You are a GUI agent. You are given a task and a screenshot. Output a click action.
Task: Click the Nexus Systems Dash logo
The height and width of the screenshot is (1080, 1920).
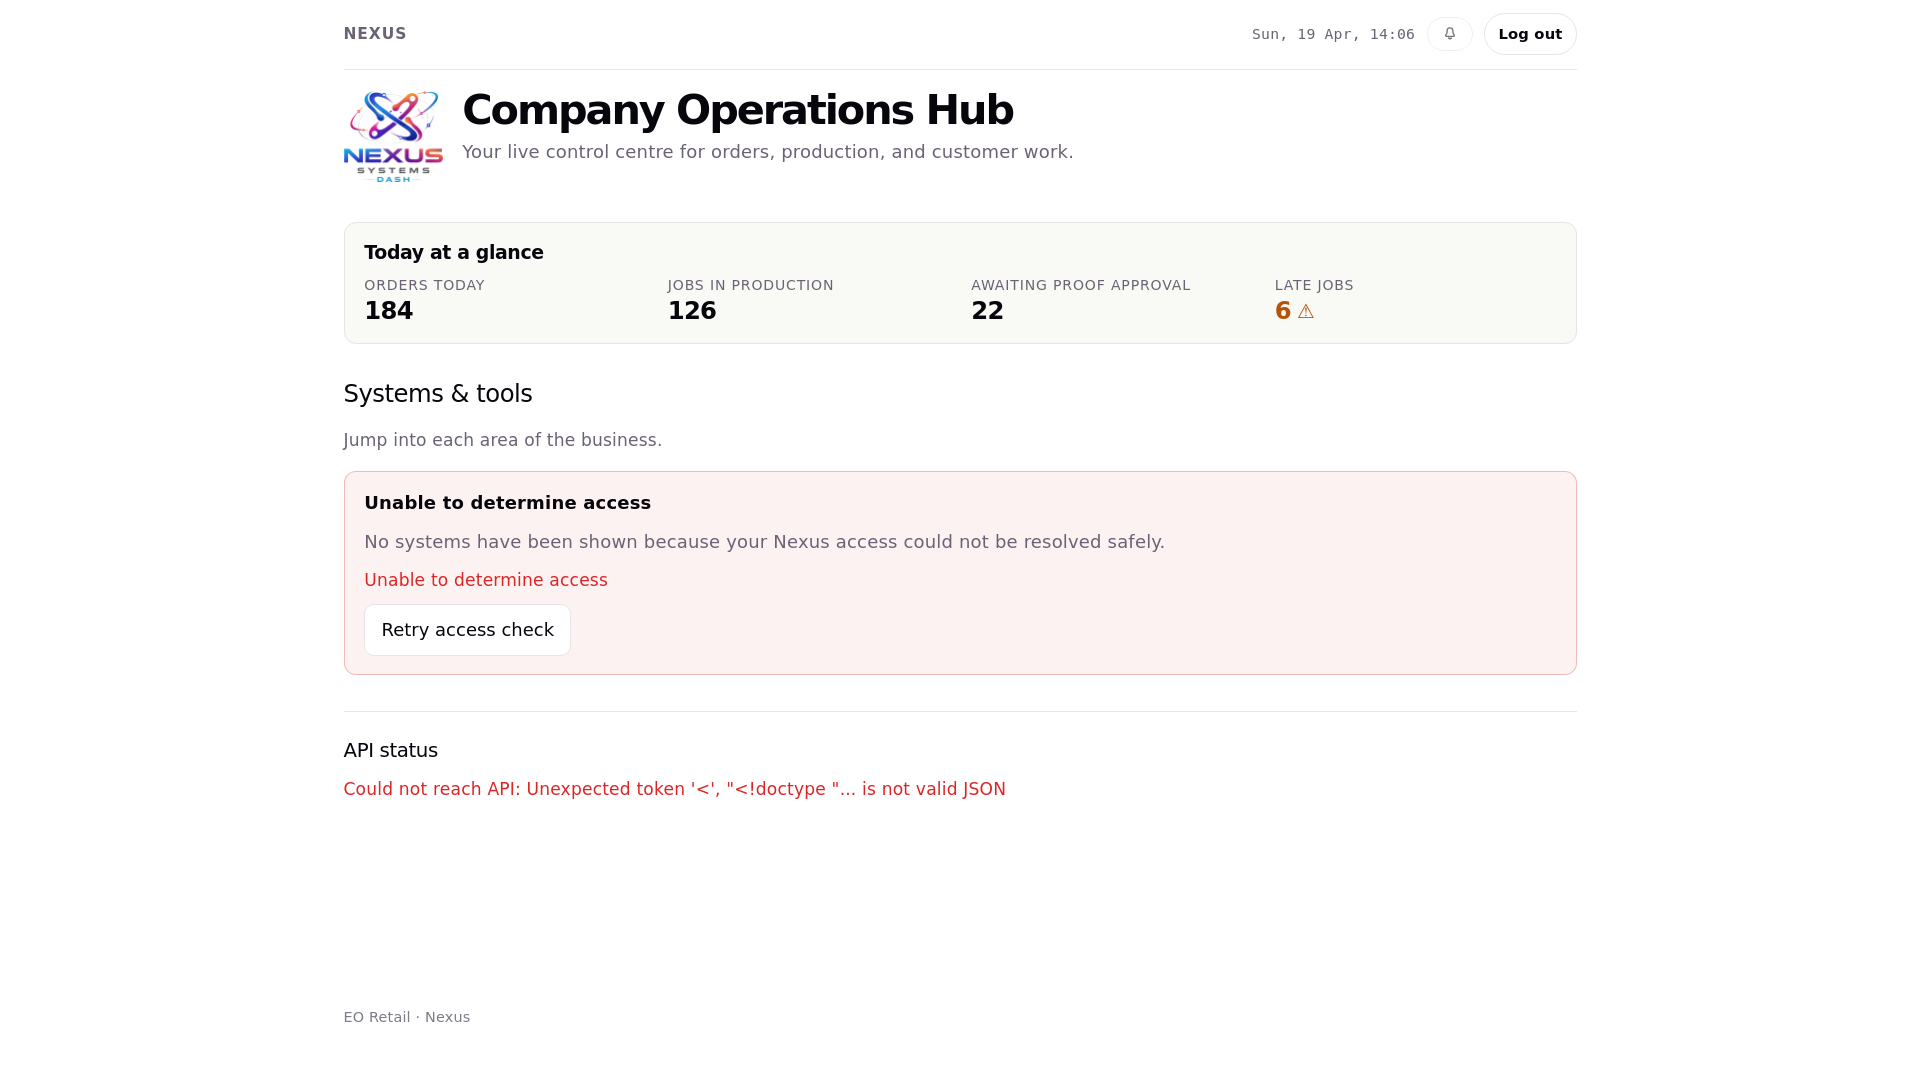click(x=393, y=136)
